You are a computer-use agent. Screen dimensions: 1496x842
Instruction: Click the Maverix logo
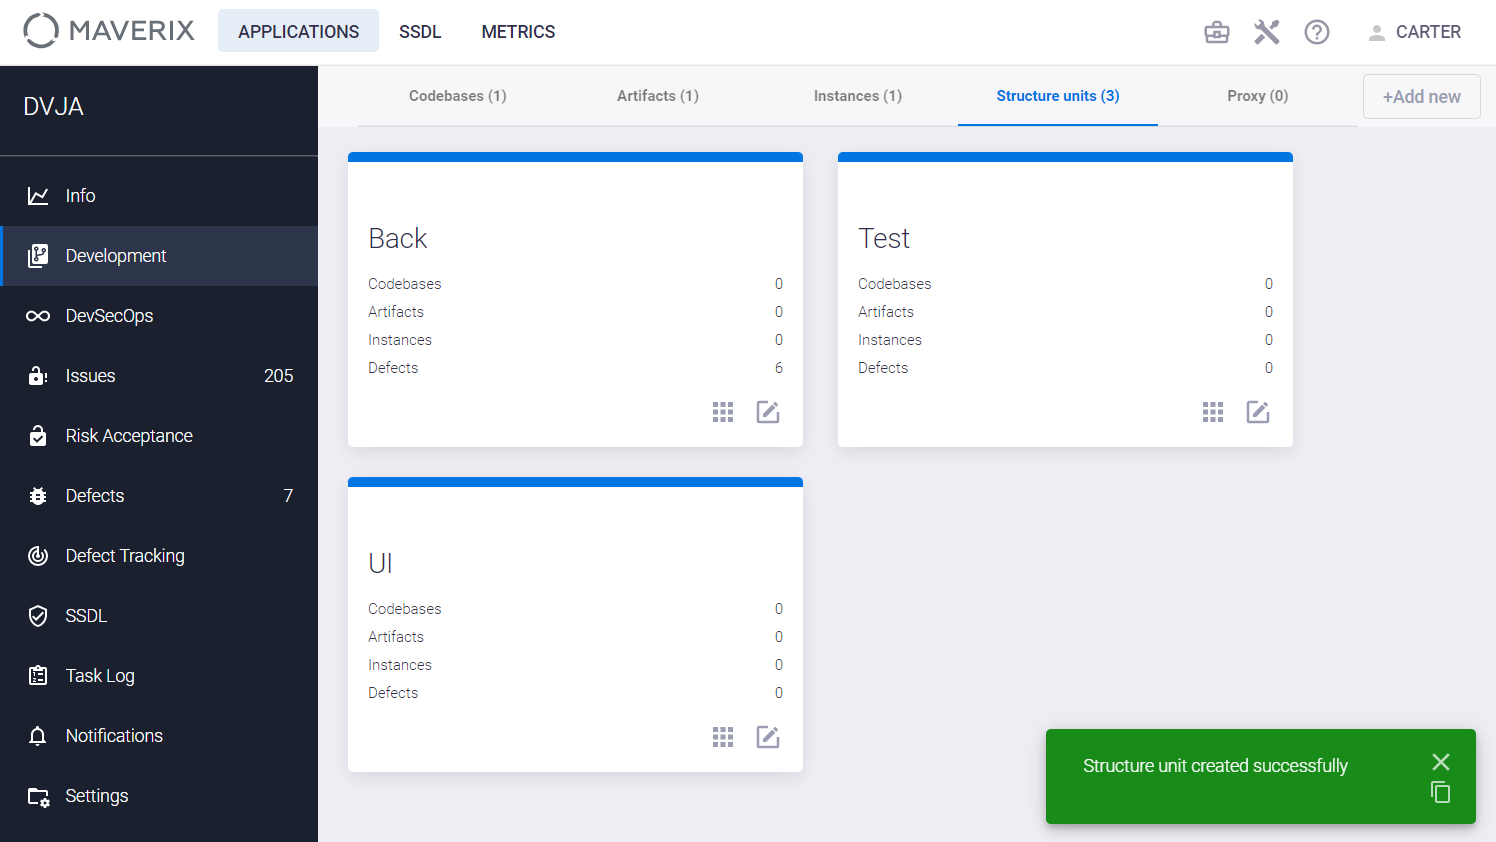(109, 31)
